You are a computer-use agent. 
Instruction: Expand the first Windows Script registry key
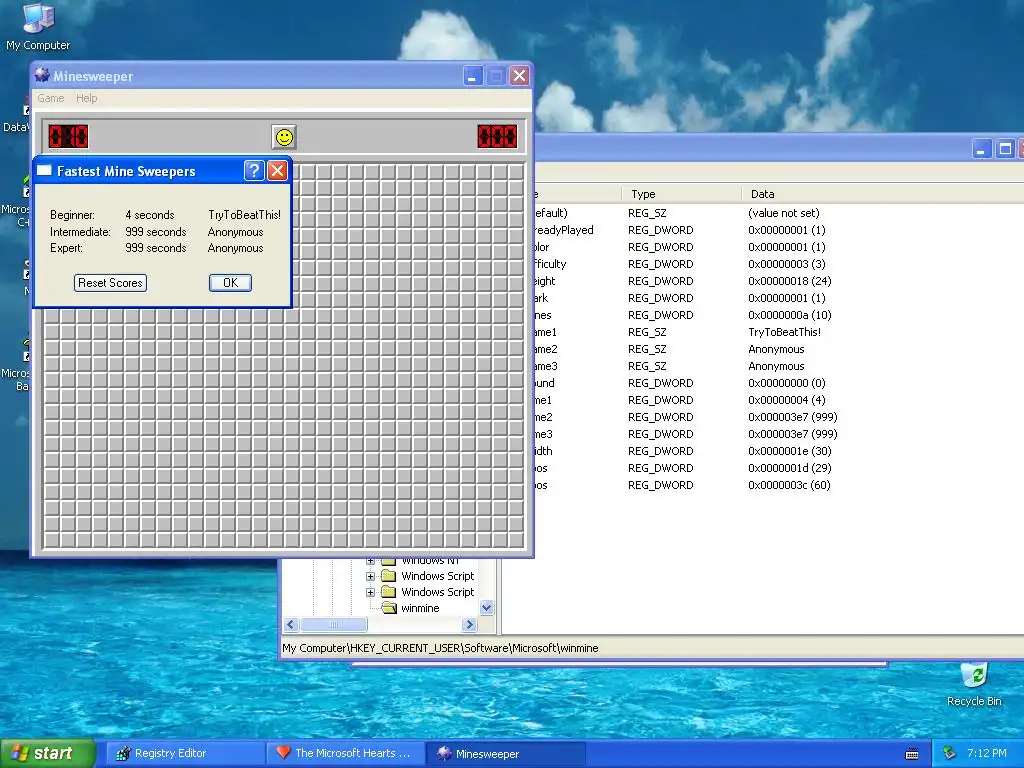tap(370, 576)
